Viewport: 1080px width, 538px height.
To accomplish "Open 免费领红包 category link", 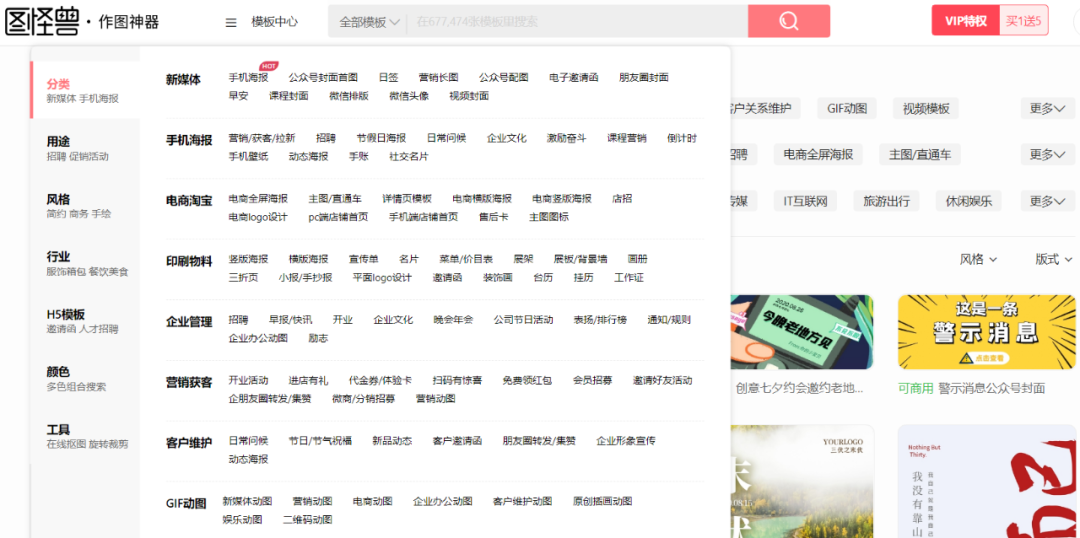I will (527, 380).
